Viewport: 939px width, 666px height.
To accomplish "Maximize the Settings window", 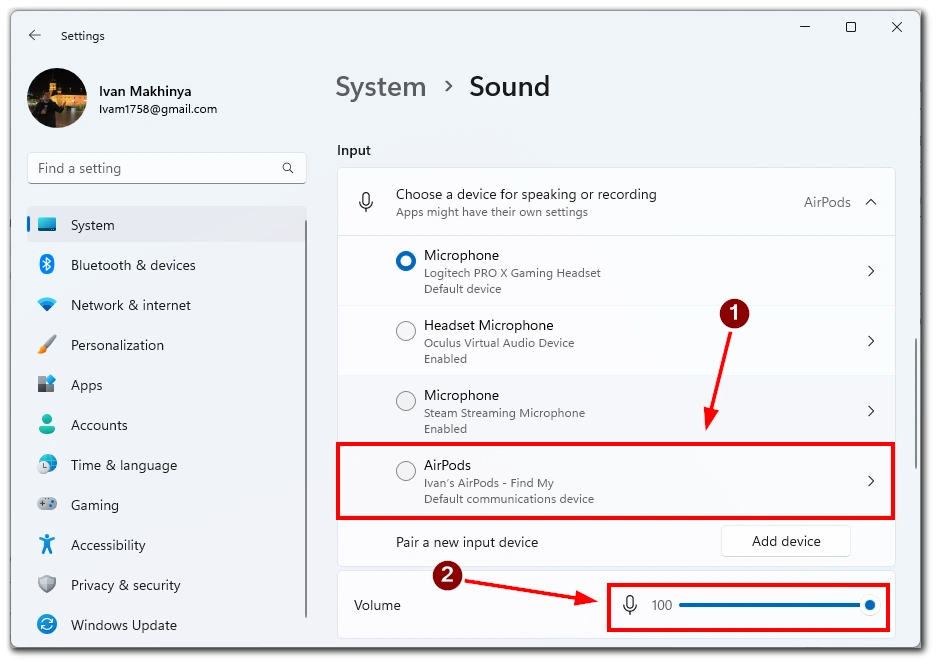I will (850, 27).
